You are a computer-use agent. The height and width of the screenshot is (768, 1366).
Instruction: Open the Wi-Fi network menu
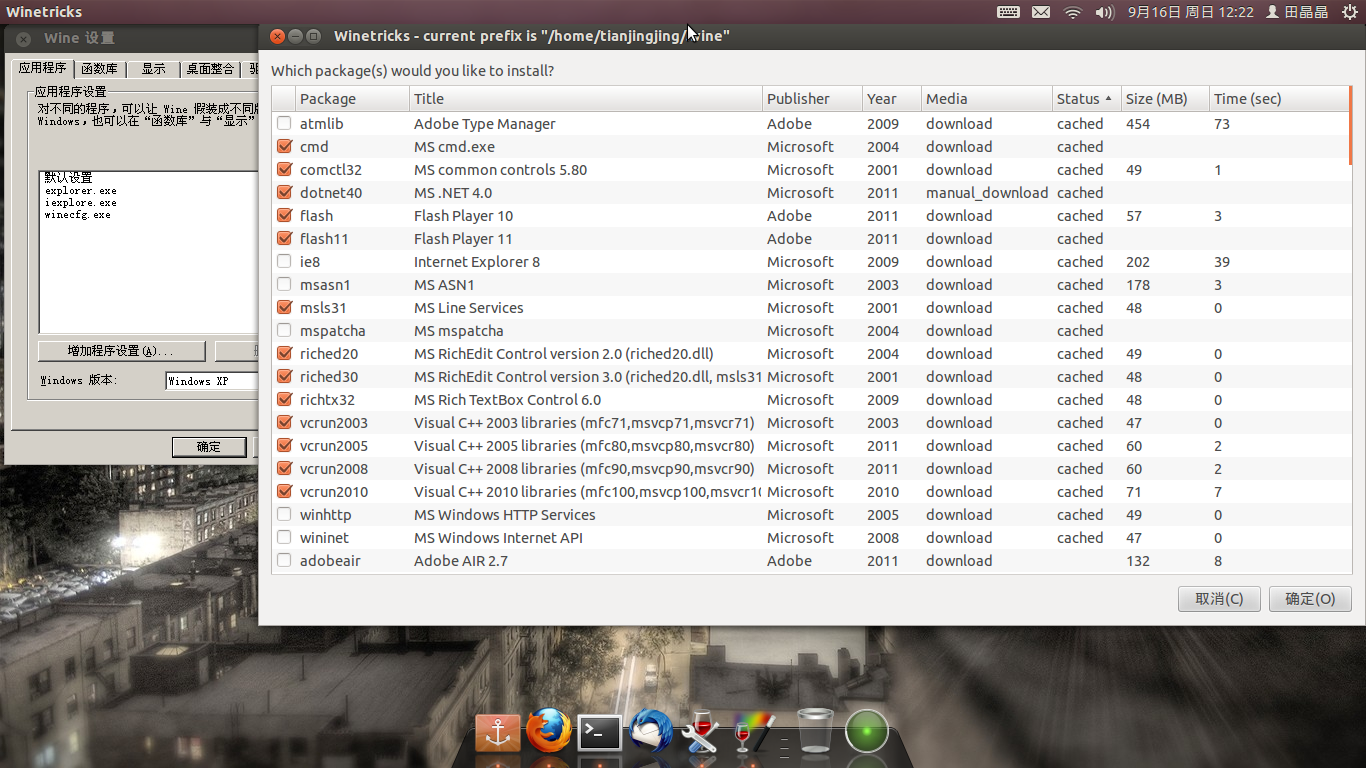(x=1073, y=12)
